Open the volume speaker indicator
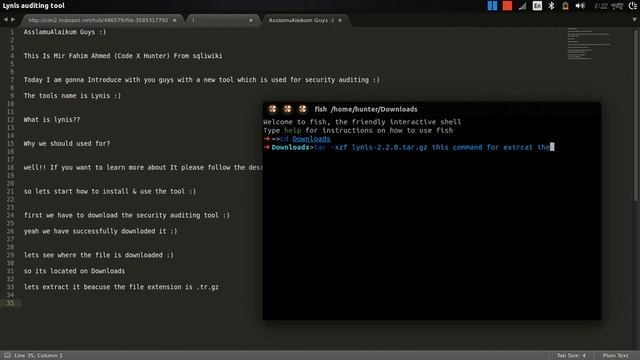 (580, 6)
